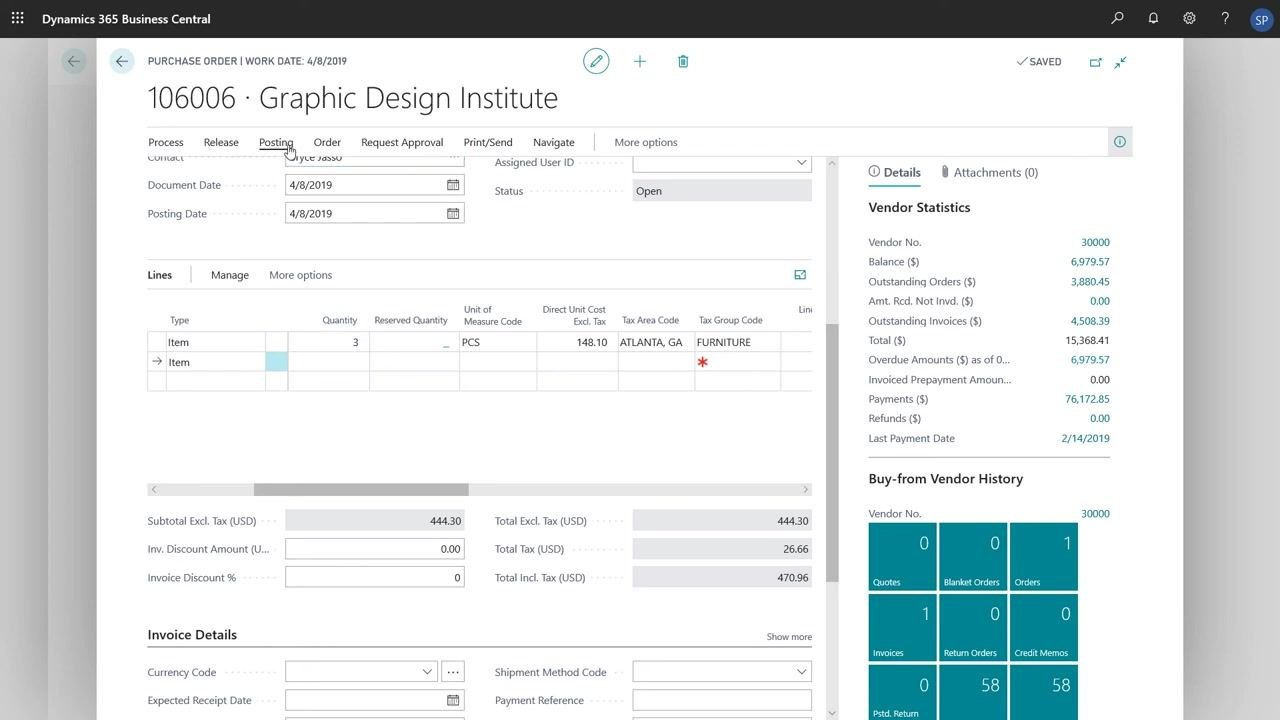1280x720 pixels.
Task: Open the Posting Date calendar picker
Action: (453, 213)
